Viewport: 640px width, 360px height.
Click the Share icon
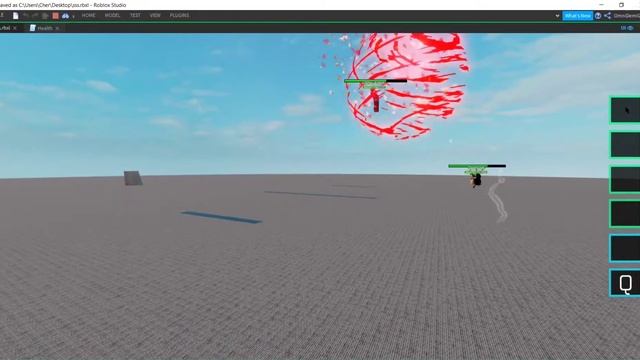[607, 16]
